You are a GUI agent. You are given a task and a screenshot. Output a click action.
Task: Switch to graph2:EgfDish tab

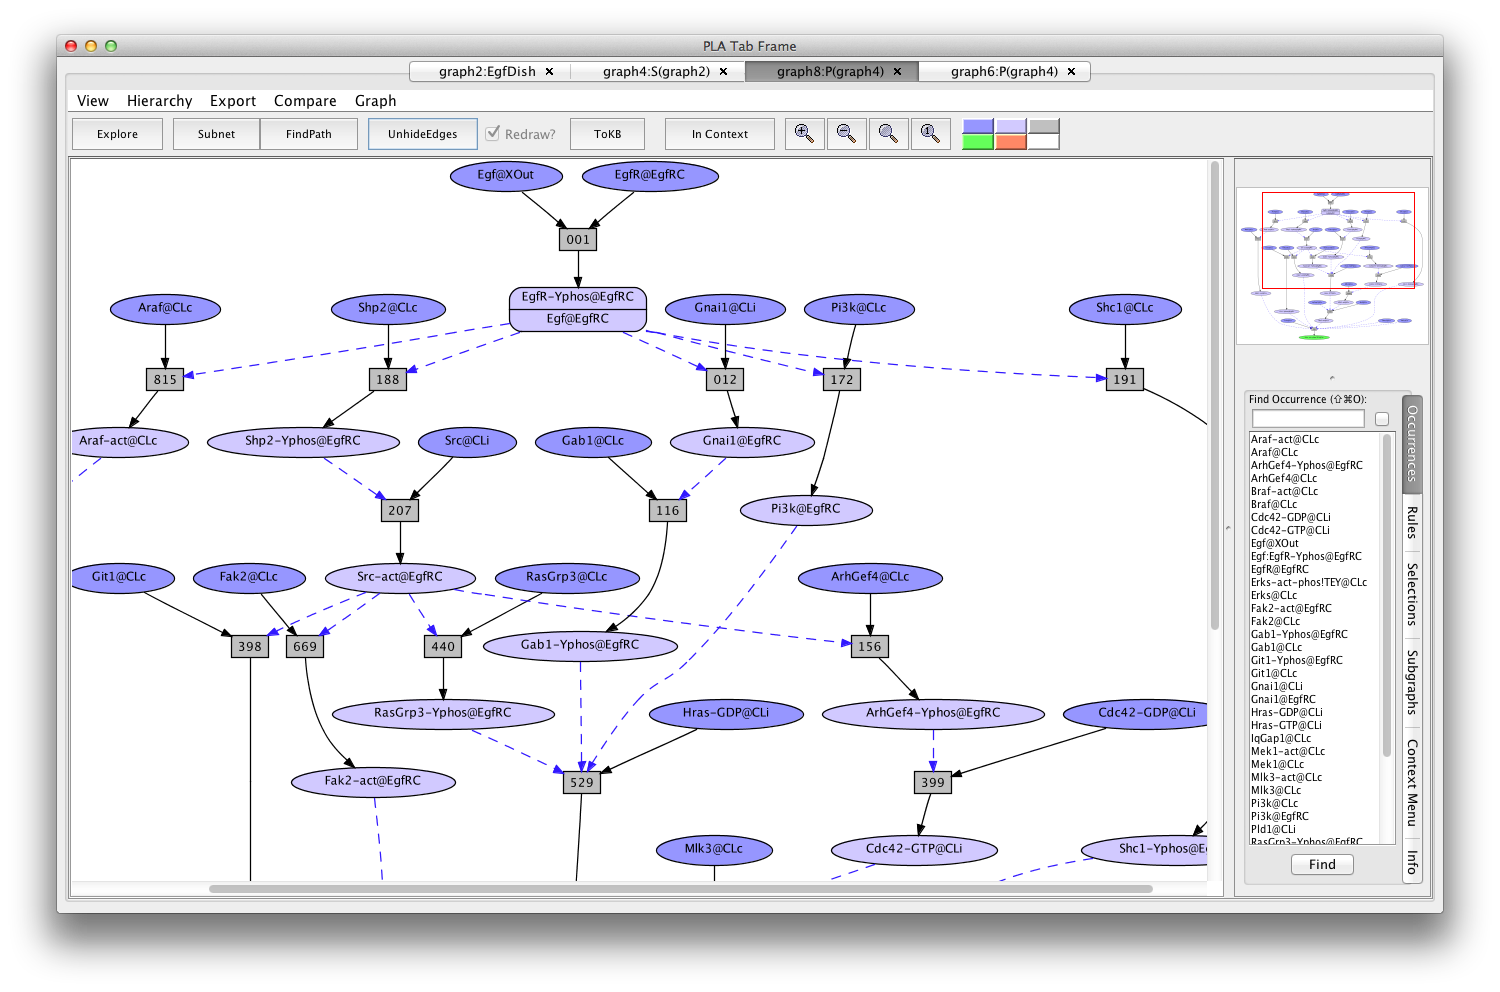pyautogui.click(x=487, y=72)
